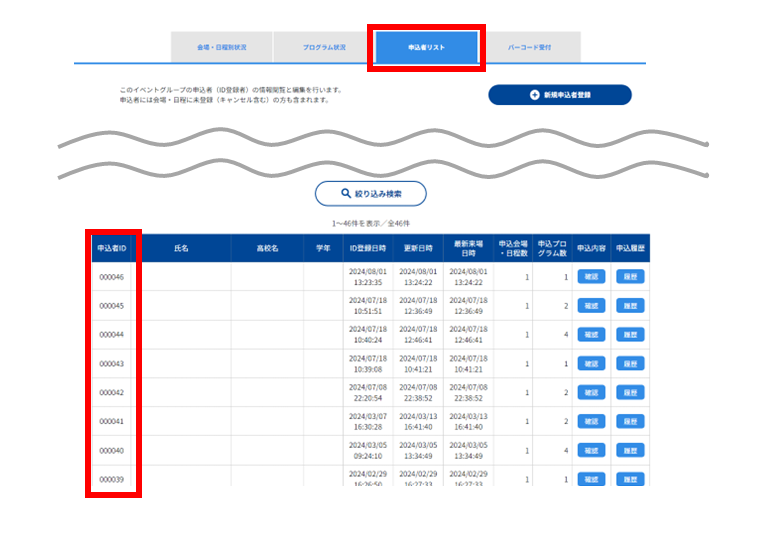The height and width of the screenshot is (535, 762).
Task: Open the バーコード受付 tab
Action: point(529,47)
